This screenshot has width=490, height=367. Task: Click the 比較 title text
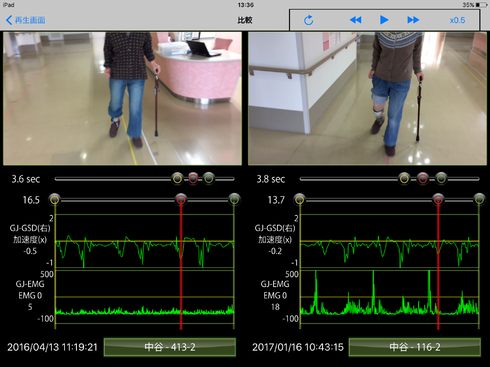click(245, 20)
